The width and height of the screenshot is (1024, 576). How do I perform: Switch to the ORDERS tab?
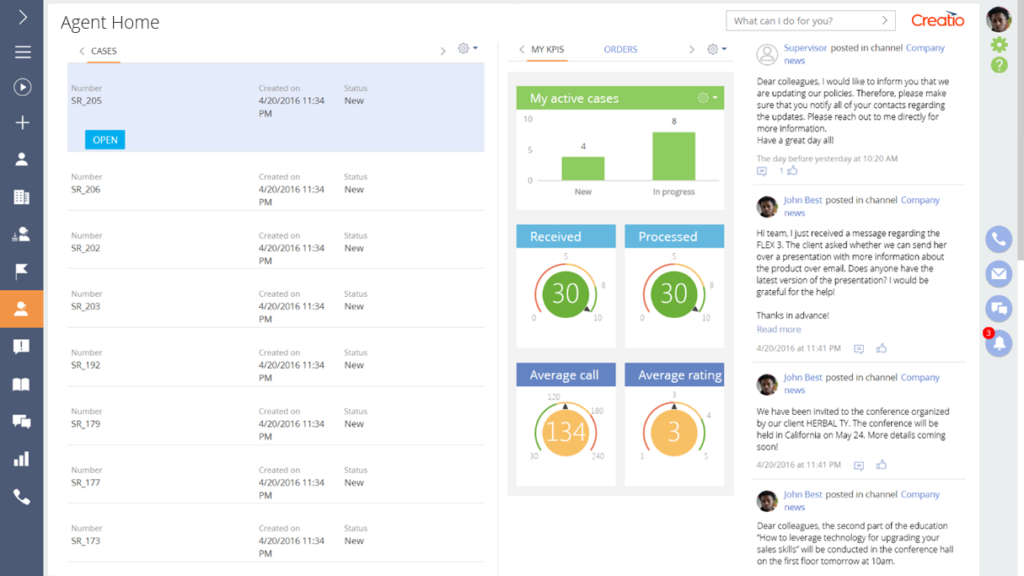coord(620,49)
